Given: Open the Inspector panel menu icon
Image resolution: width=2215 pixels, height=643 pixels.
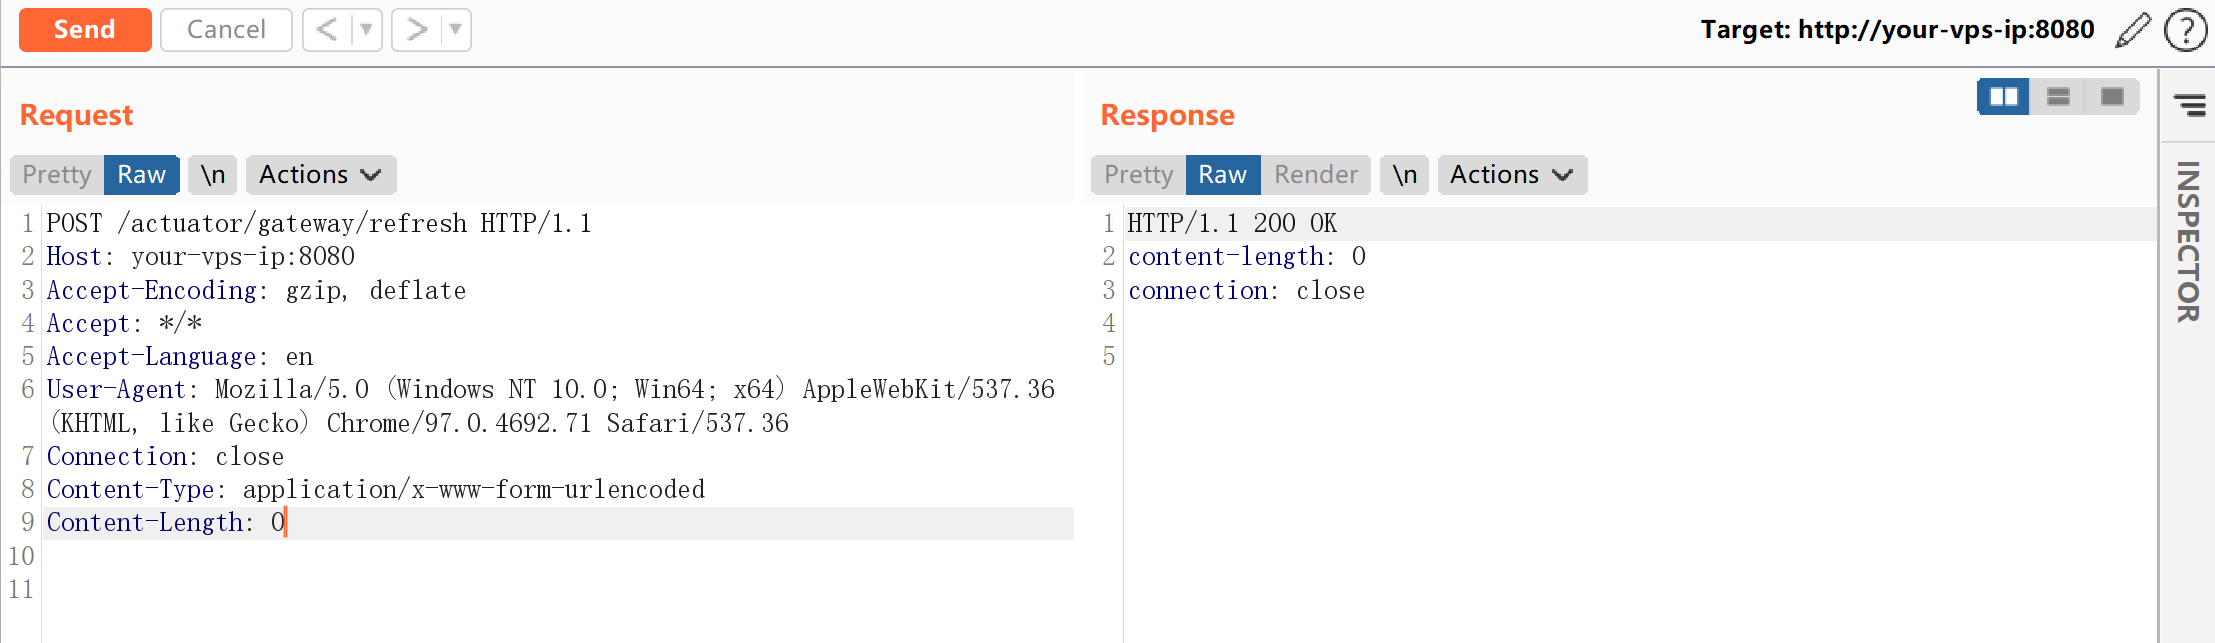Looking at the screenshot, I should [2189, 105].
